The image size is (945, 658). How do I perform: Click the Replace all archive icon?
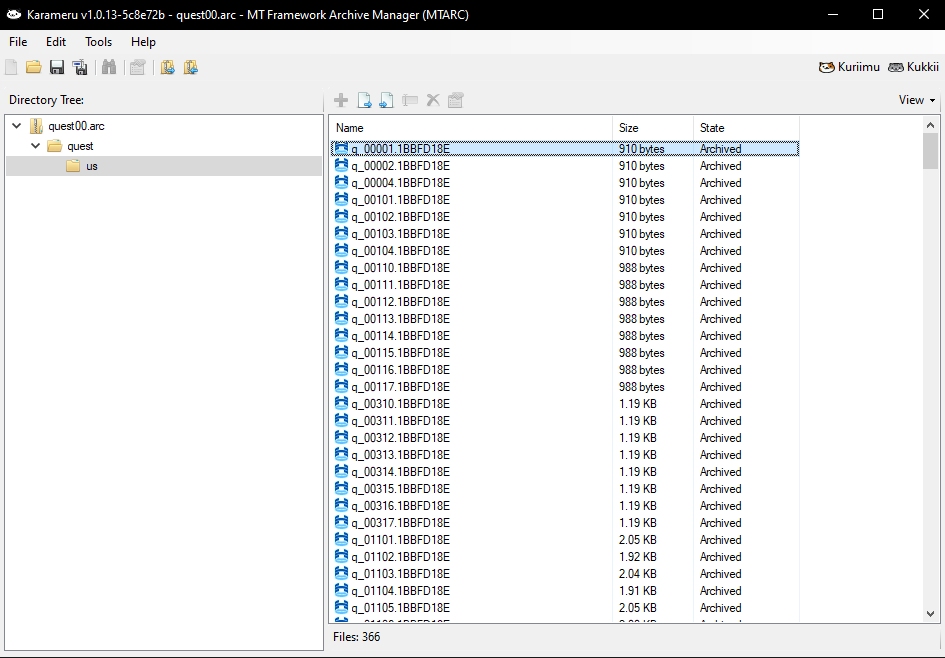[x=190, y=67]
